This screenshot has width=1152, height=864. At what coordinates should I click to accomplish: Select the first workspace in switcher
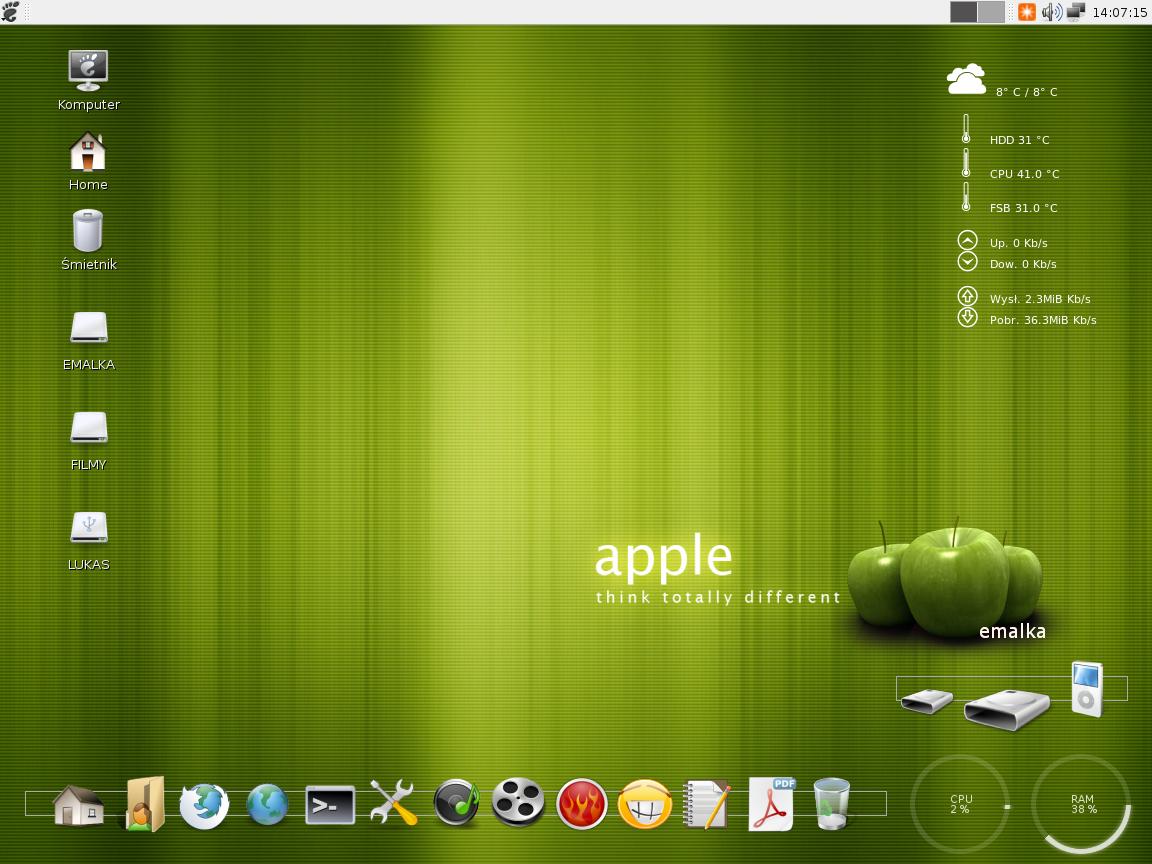click(963, 12)
